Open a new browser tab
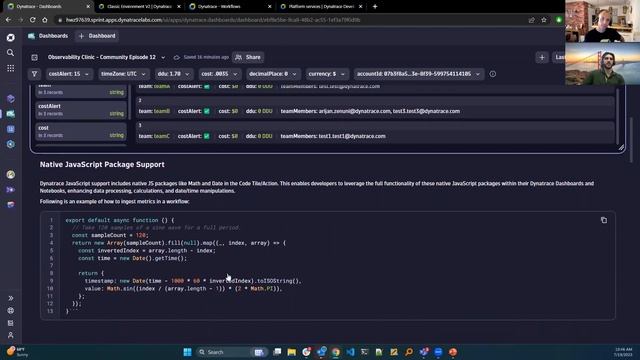Screen dimensions: 640x360 tap(375, 7)
